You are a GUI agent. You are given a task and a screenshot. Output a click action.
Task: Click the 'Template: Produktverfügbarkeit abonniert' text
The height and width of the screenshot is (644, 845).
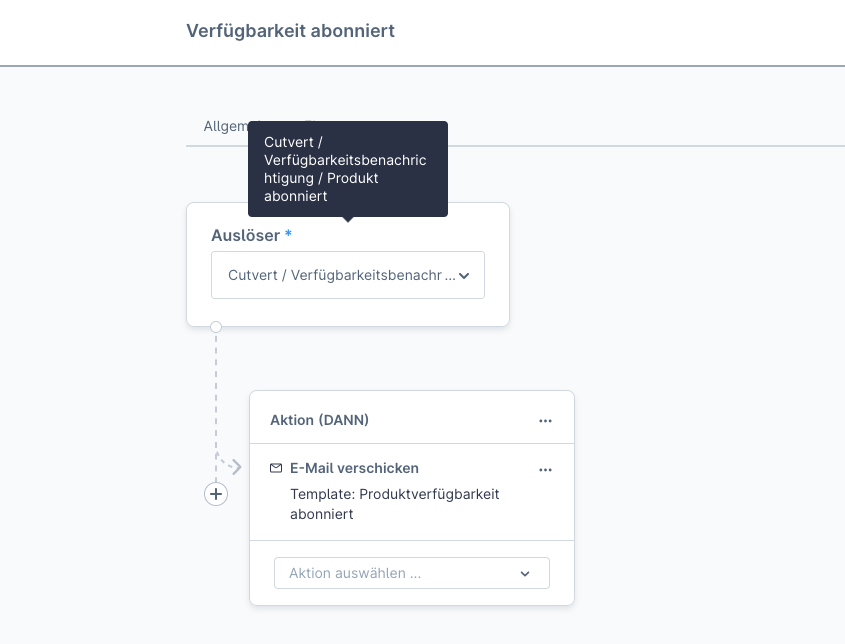pos(394,504)
